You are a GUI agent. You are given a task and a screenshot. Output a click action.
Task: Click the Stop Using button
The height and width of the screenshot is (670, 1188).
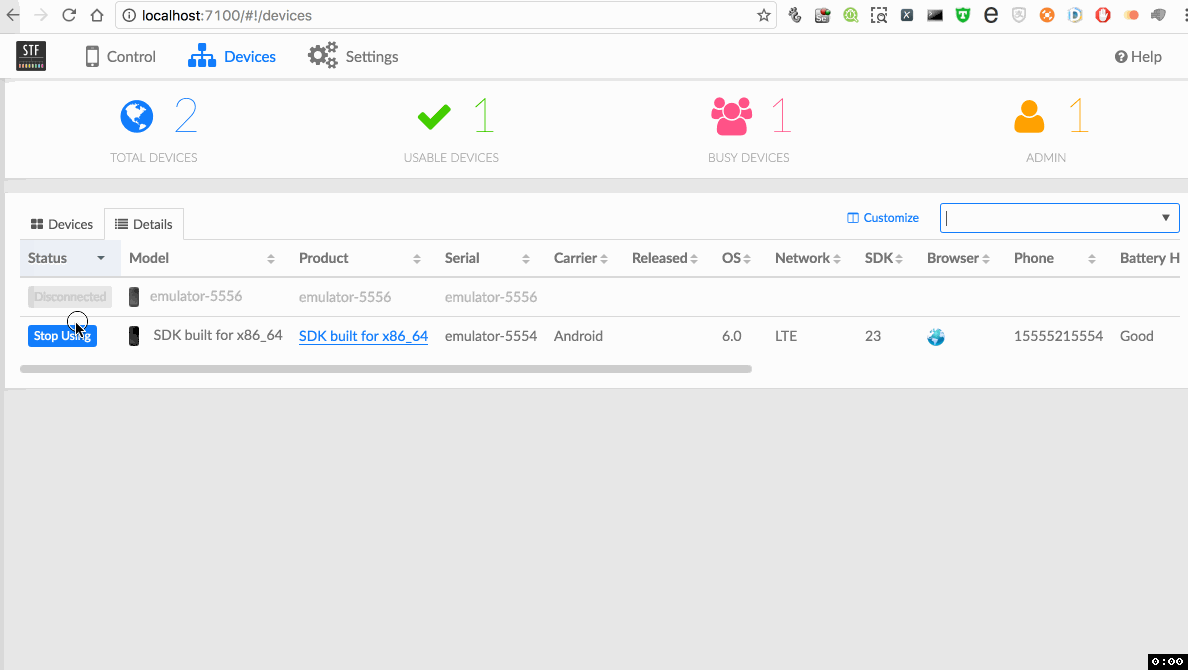(x=62, y=336)
